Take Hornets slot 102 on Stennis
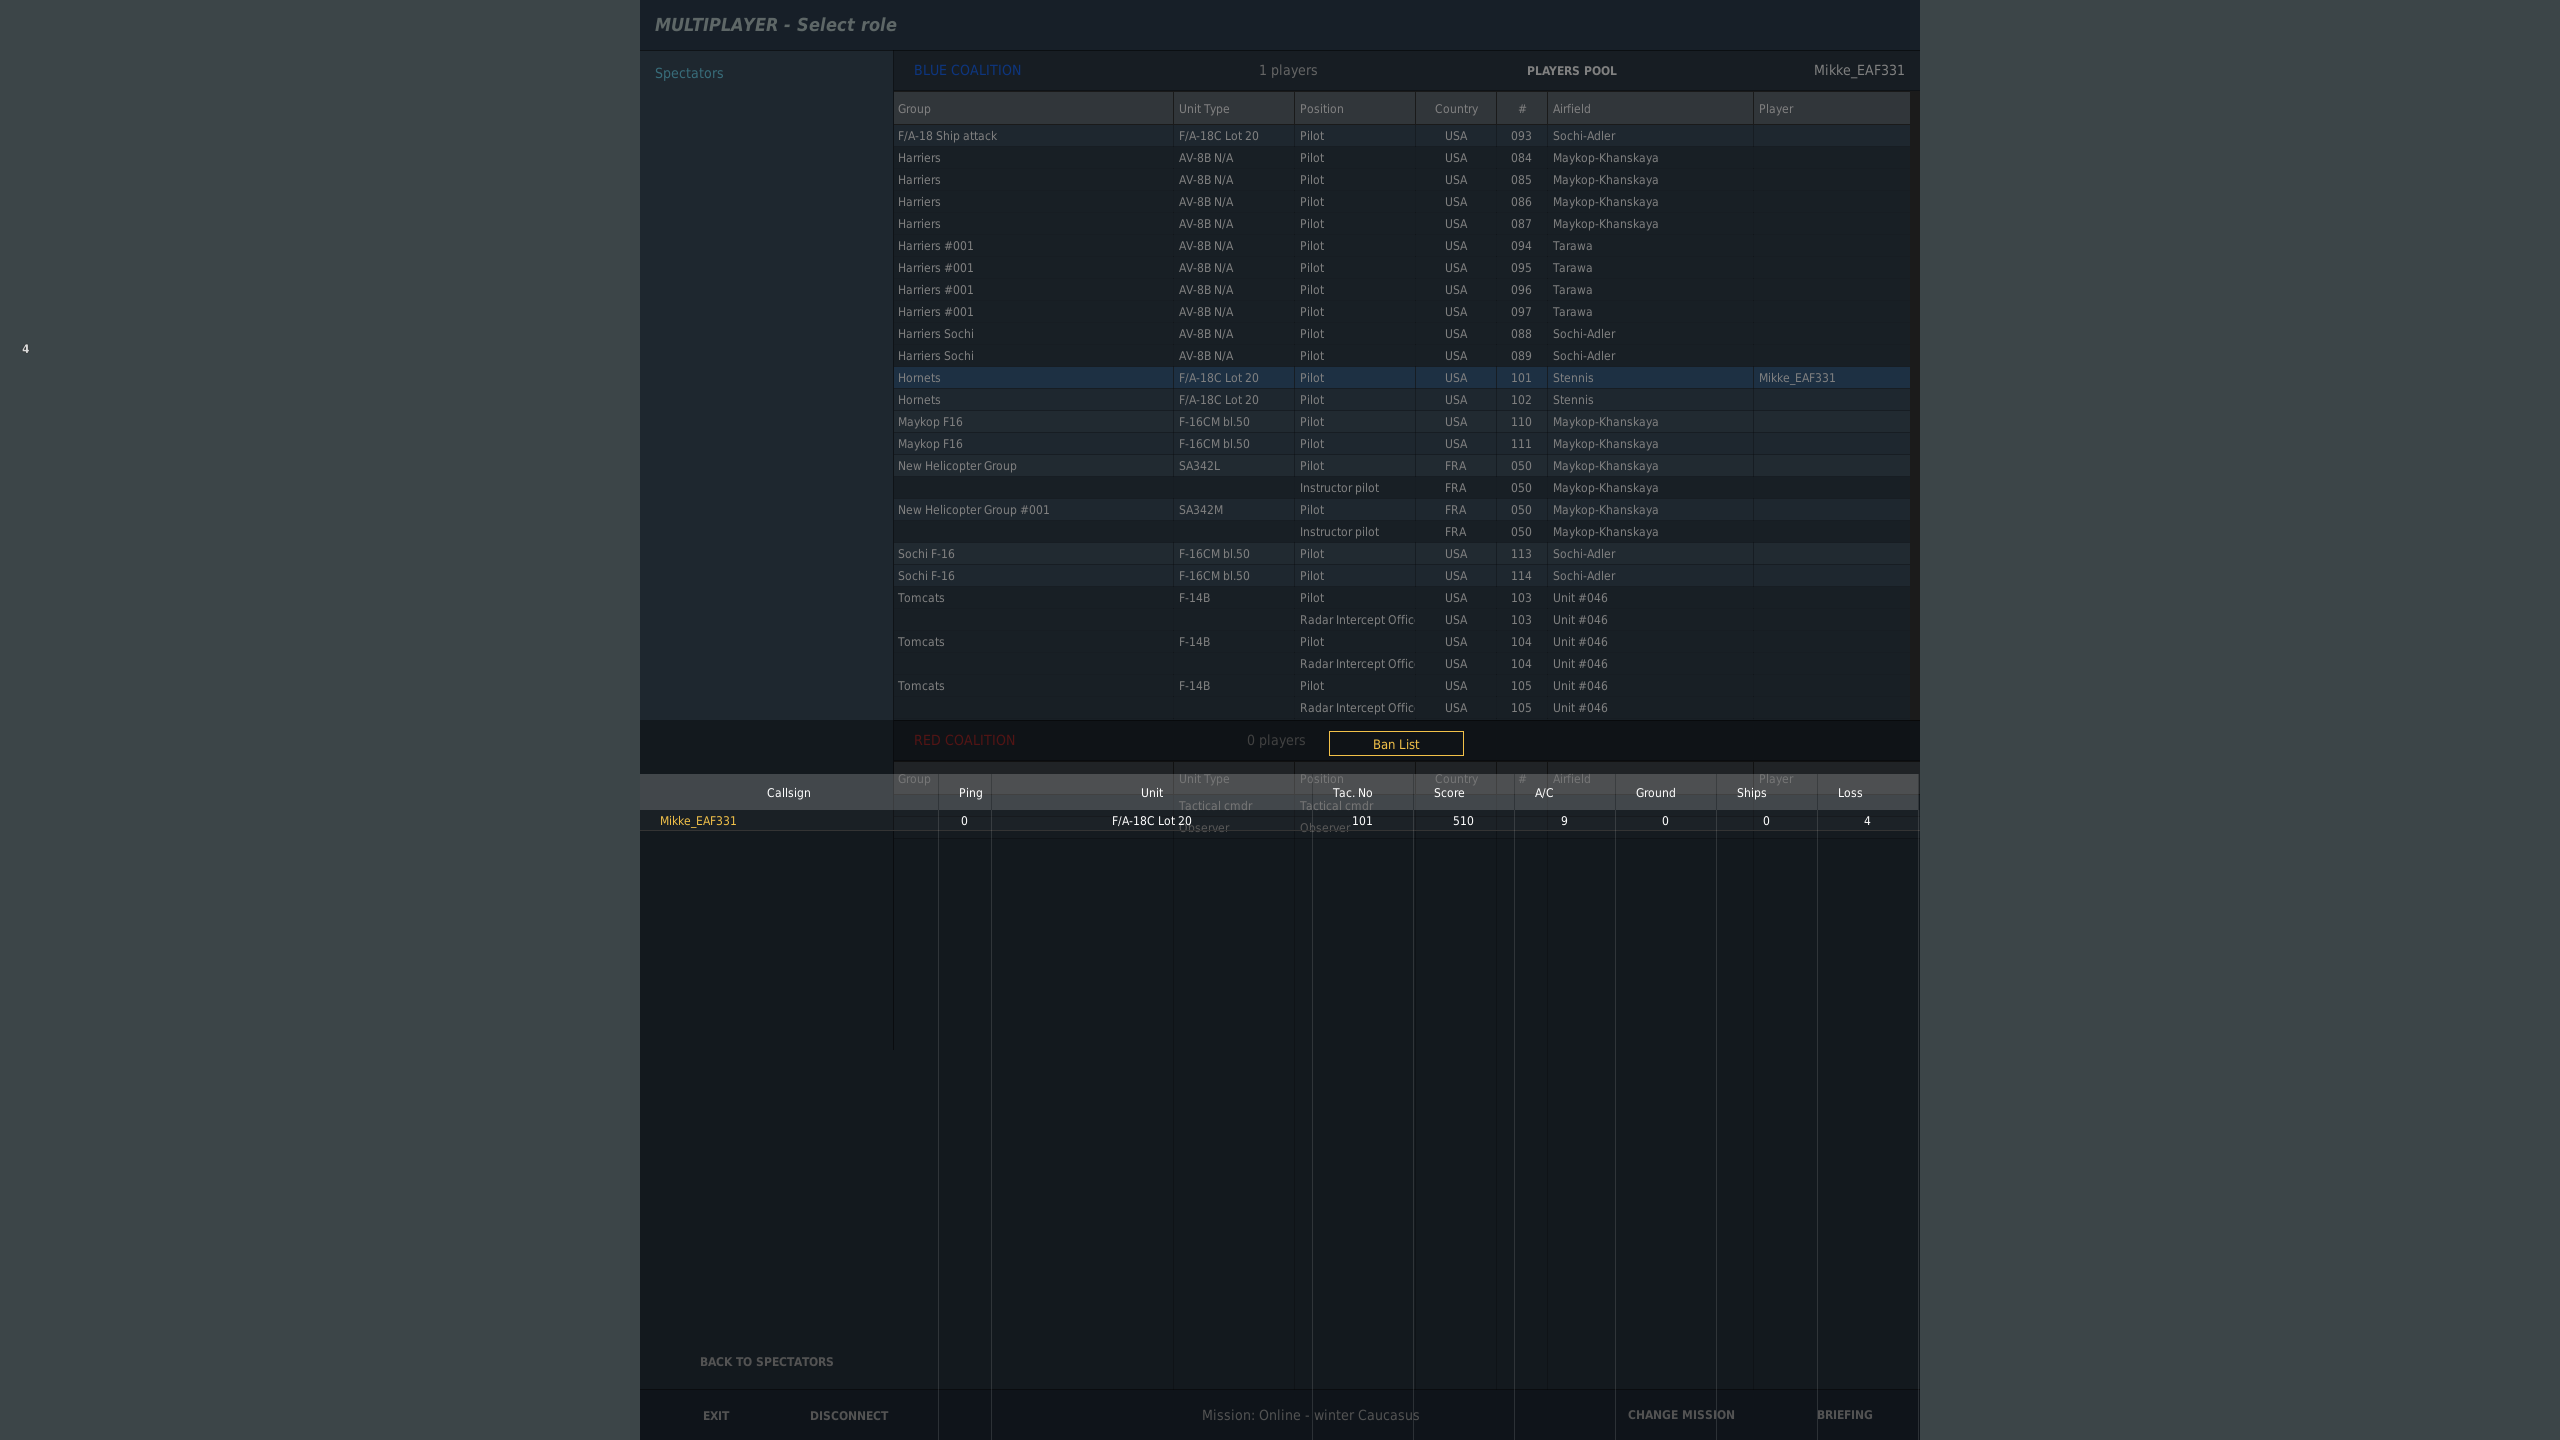 click(1401, 400)
